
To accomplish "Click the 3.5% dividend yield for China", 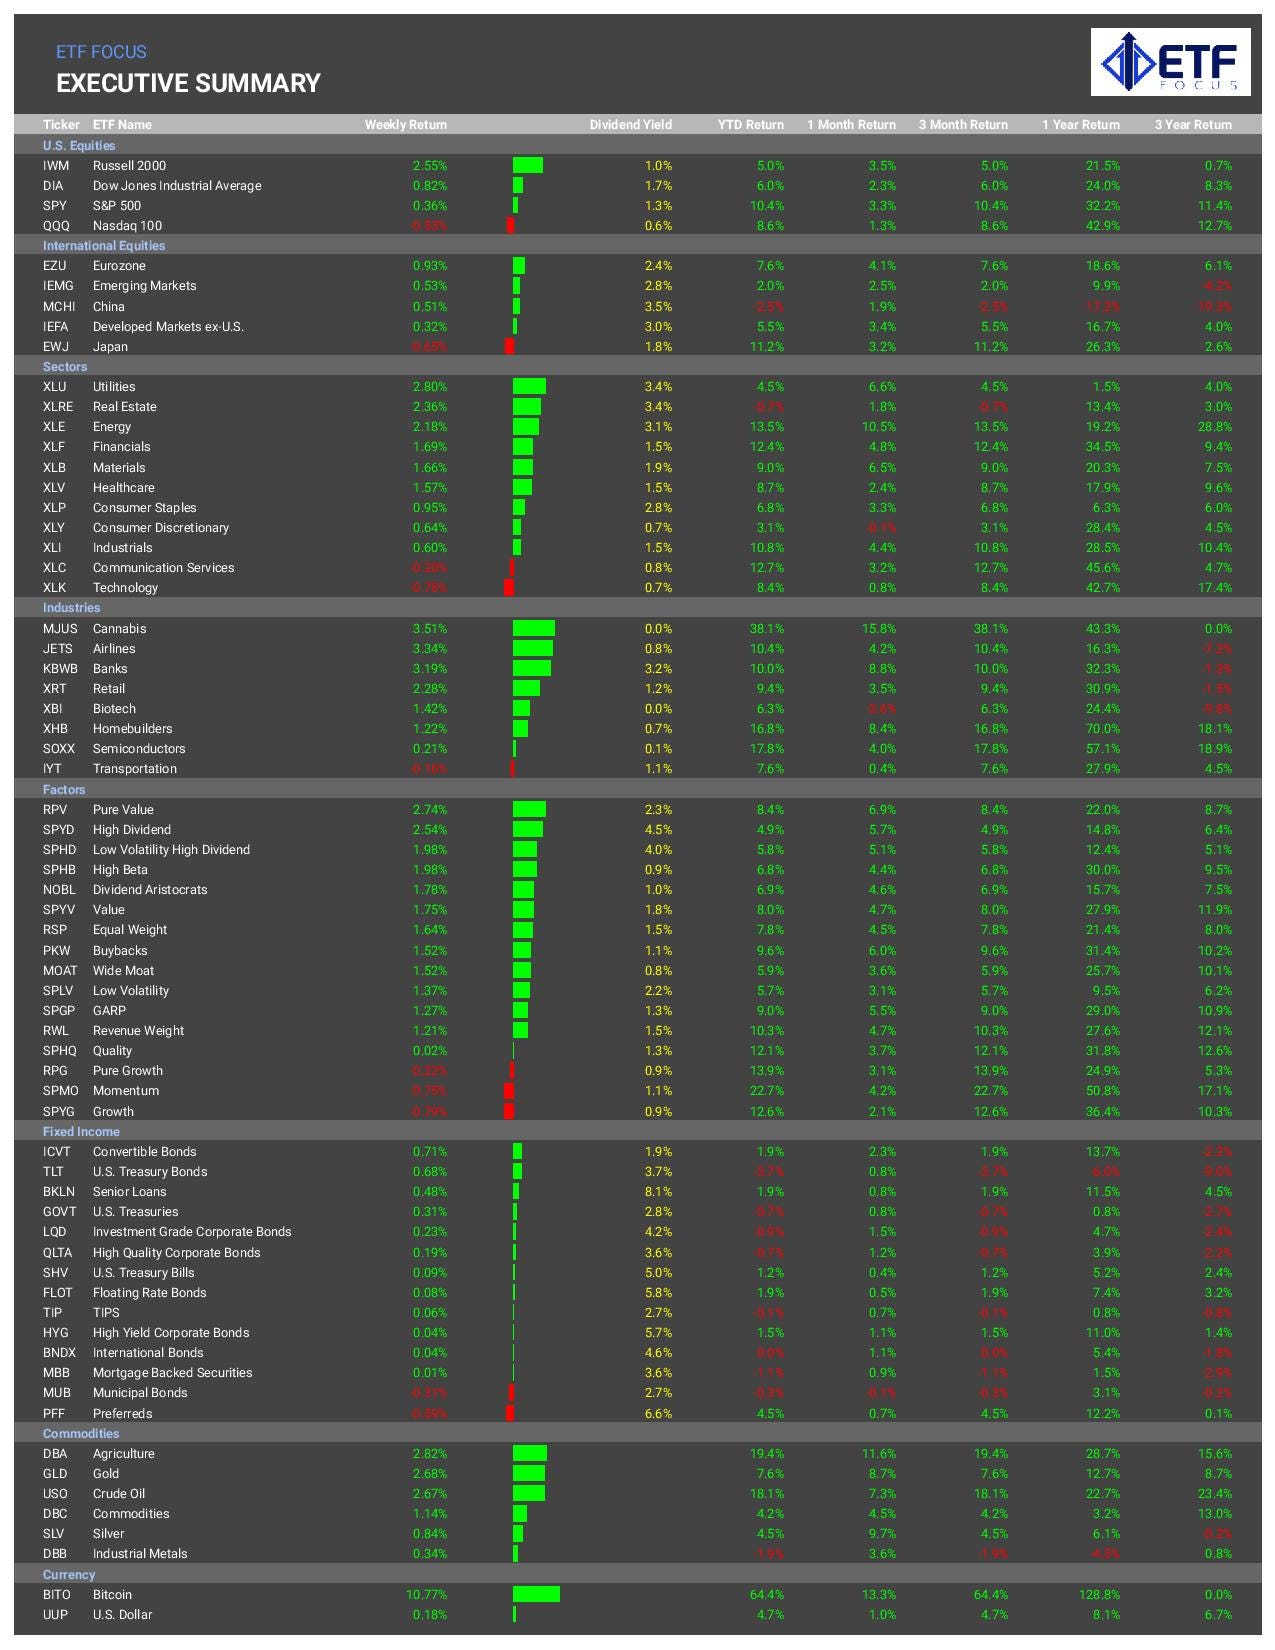I will pyautogui.click(x=658, y=306).
